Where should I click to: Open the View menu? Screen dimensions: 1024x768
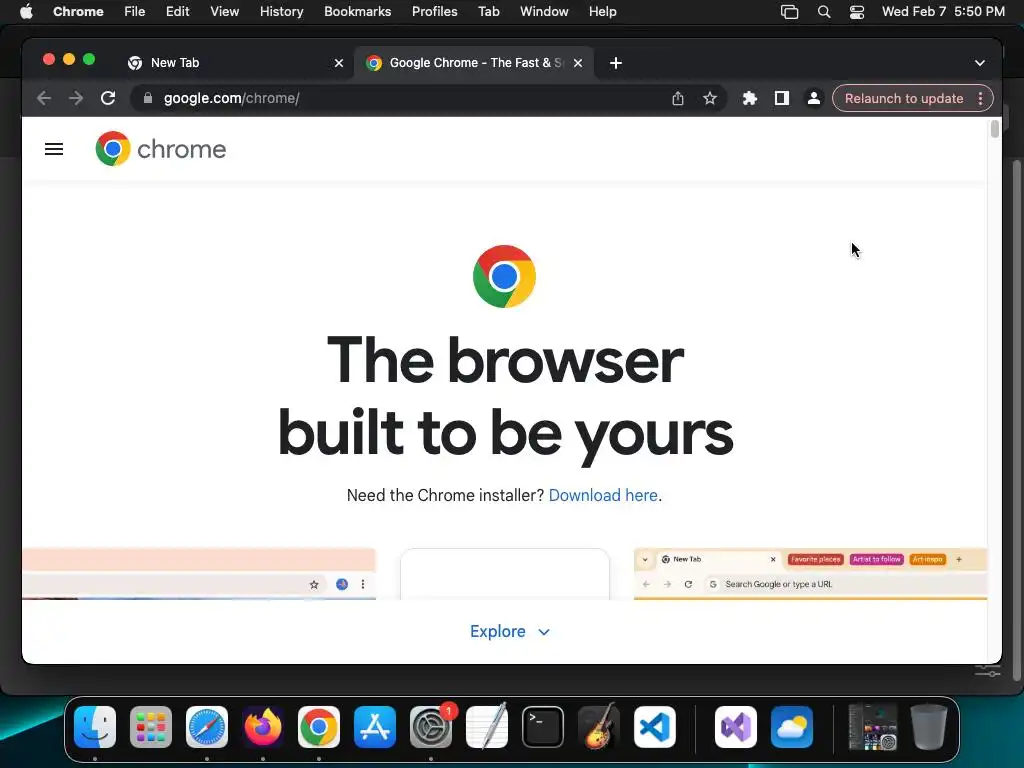coord(225,11)
